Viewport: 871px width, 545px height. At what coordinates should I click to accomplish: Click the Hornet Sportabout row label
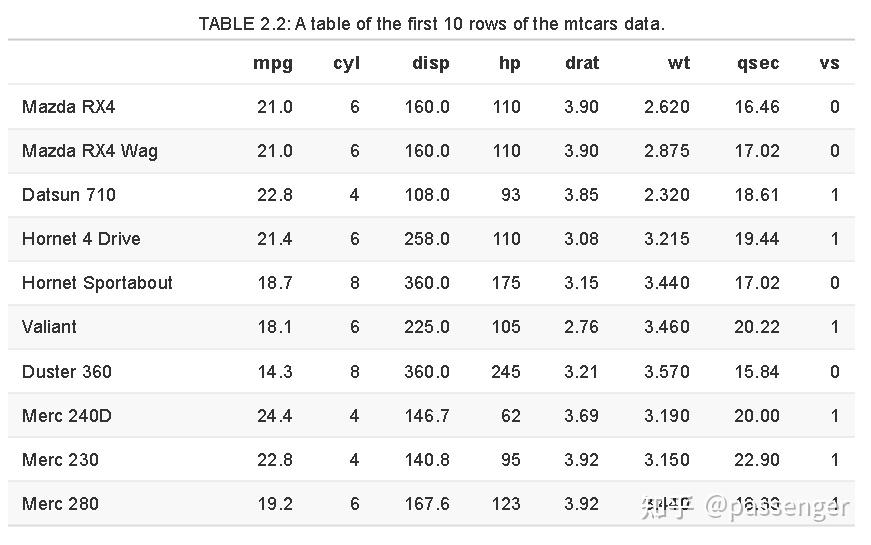[97, 283]
